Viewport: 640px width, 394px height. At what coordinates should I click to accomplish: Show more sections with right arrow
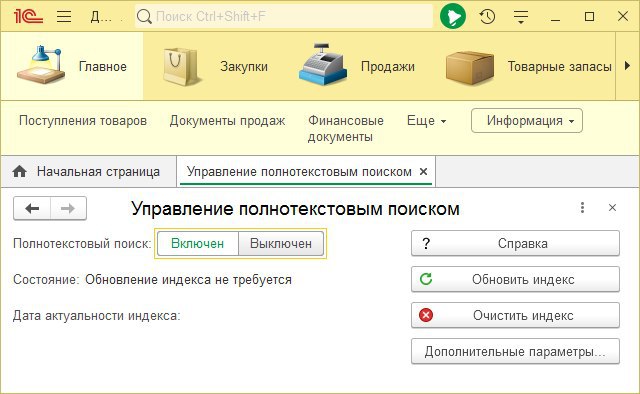tap(627, 66)
